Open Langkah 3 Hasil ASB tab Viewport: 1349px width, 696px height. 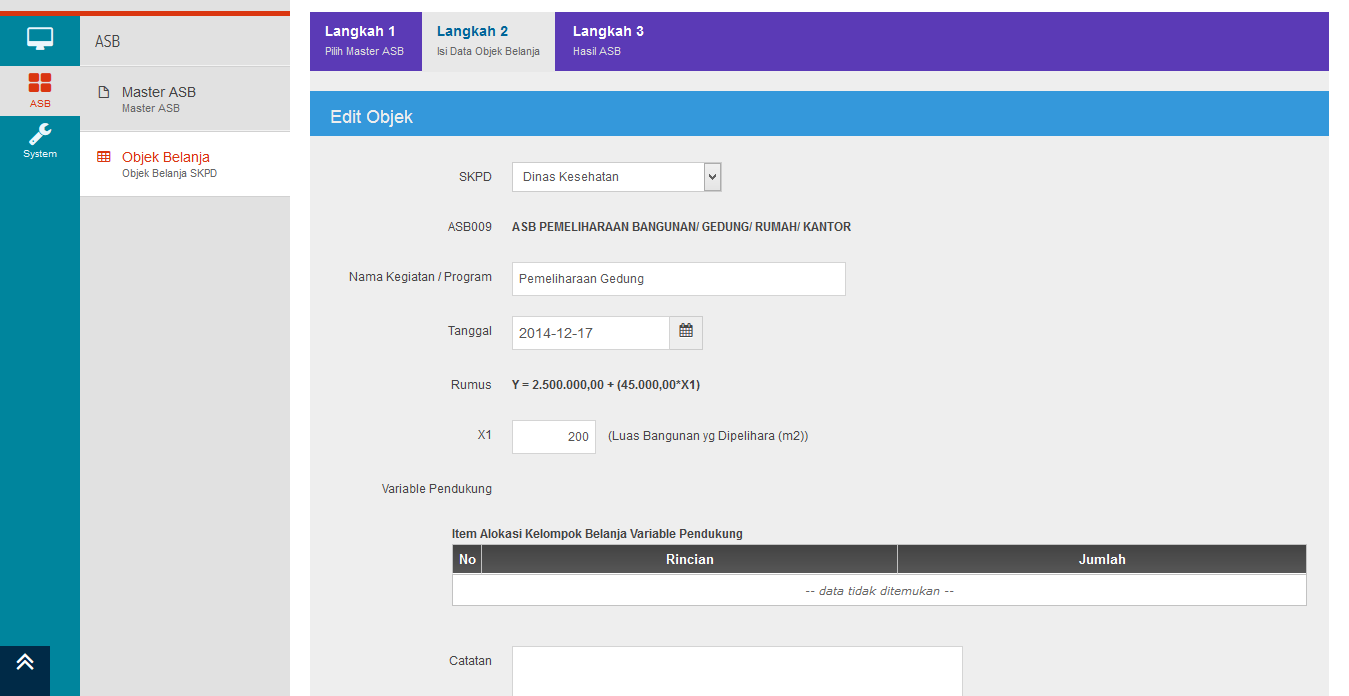click(608, 41)
